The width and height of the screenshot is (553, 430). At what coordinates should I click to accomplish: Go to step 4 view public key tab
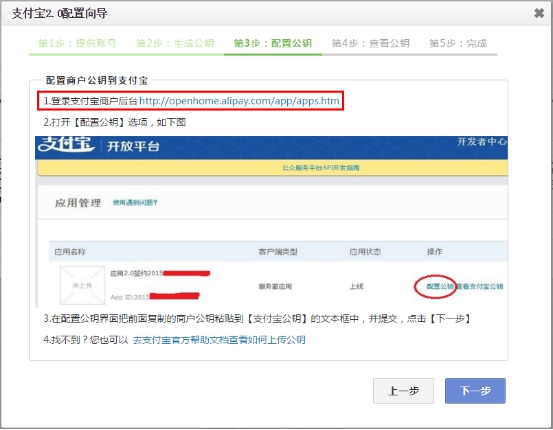[x=370, y=43]
